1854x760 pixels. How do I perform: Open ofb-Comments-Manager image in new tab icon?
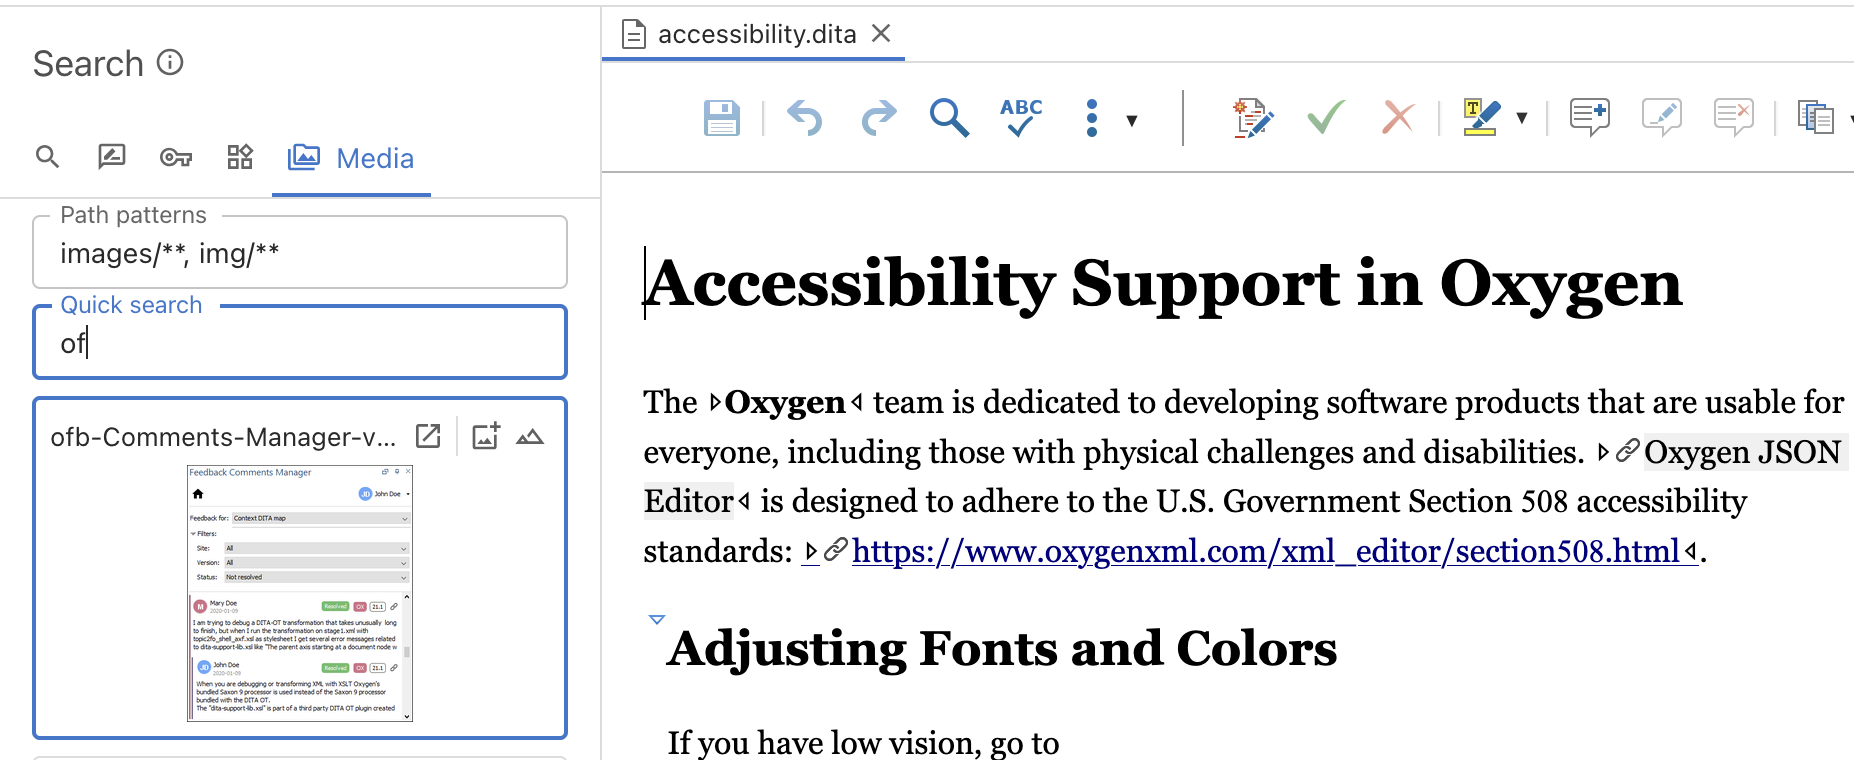coord(428,436)
